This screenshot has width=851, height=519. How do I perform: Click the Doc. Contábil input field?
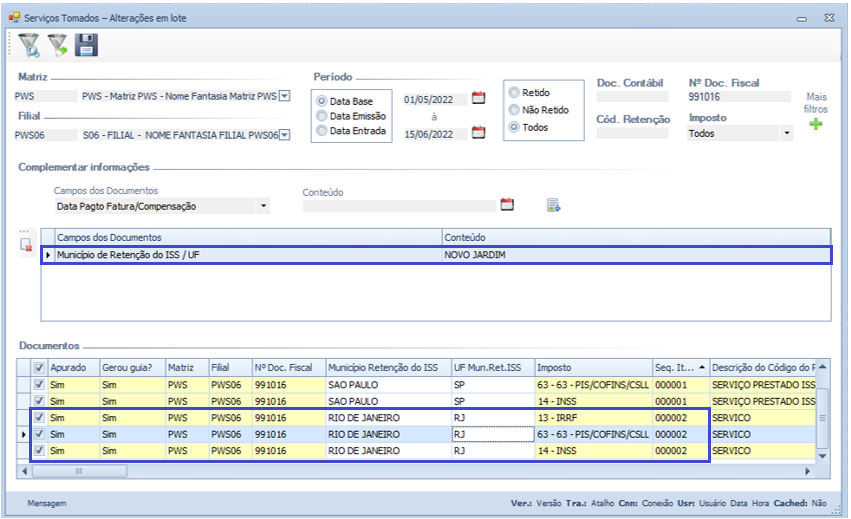pos(632,97)
